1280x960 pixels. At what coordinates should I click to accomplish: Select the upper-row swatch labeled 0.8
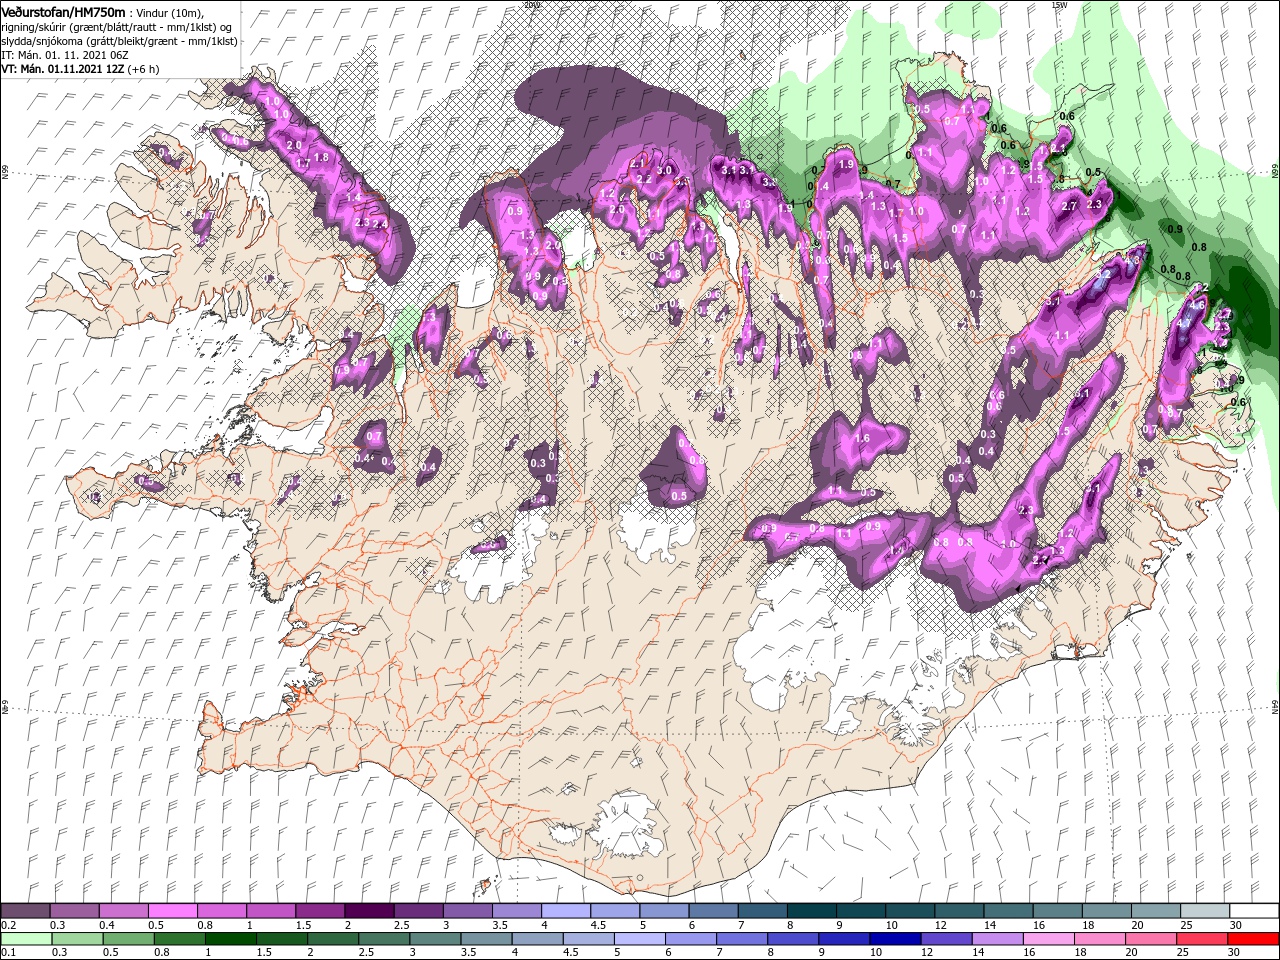(x=221, y=911)
